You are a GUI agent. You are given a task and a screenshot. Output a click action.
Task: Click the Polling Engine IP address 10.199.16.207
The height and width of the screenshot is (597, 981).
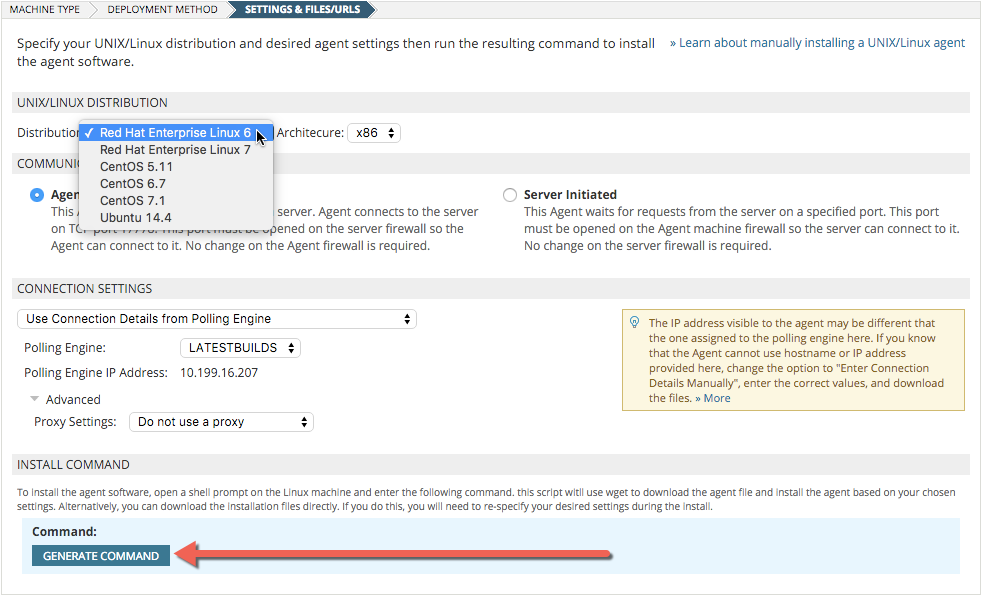pos(219,372)
